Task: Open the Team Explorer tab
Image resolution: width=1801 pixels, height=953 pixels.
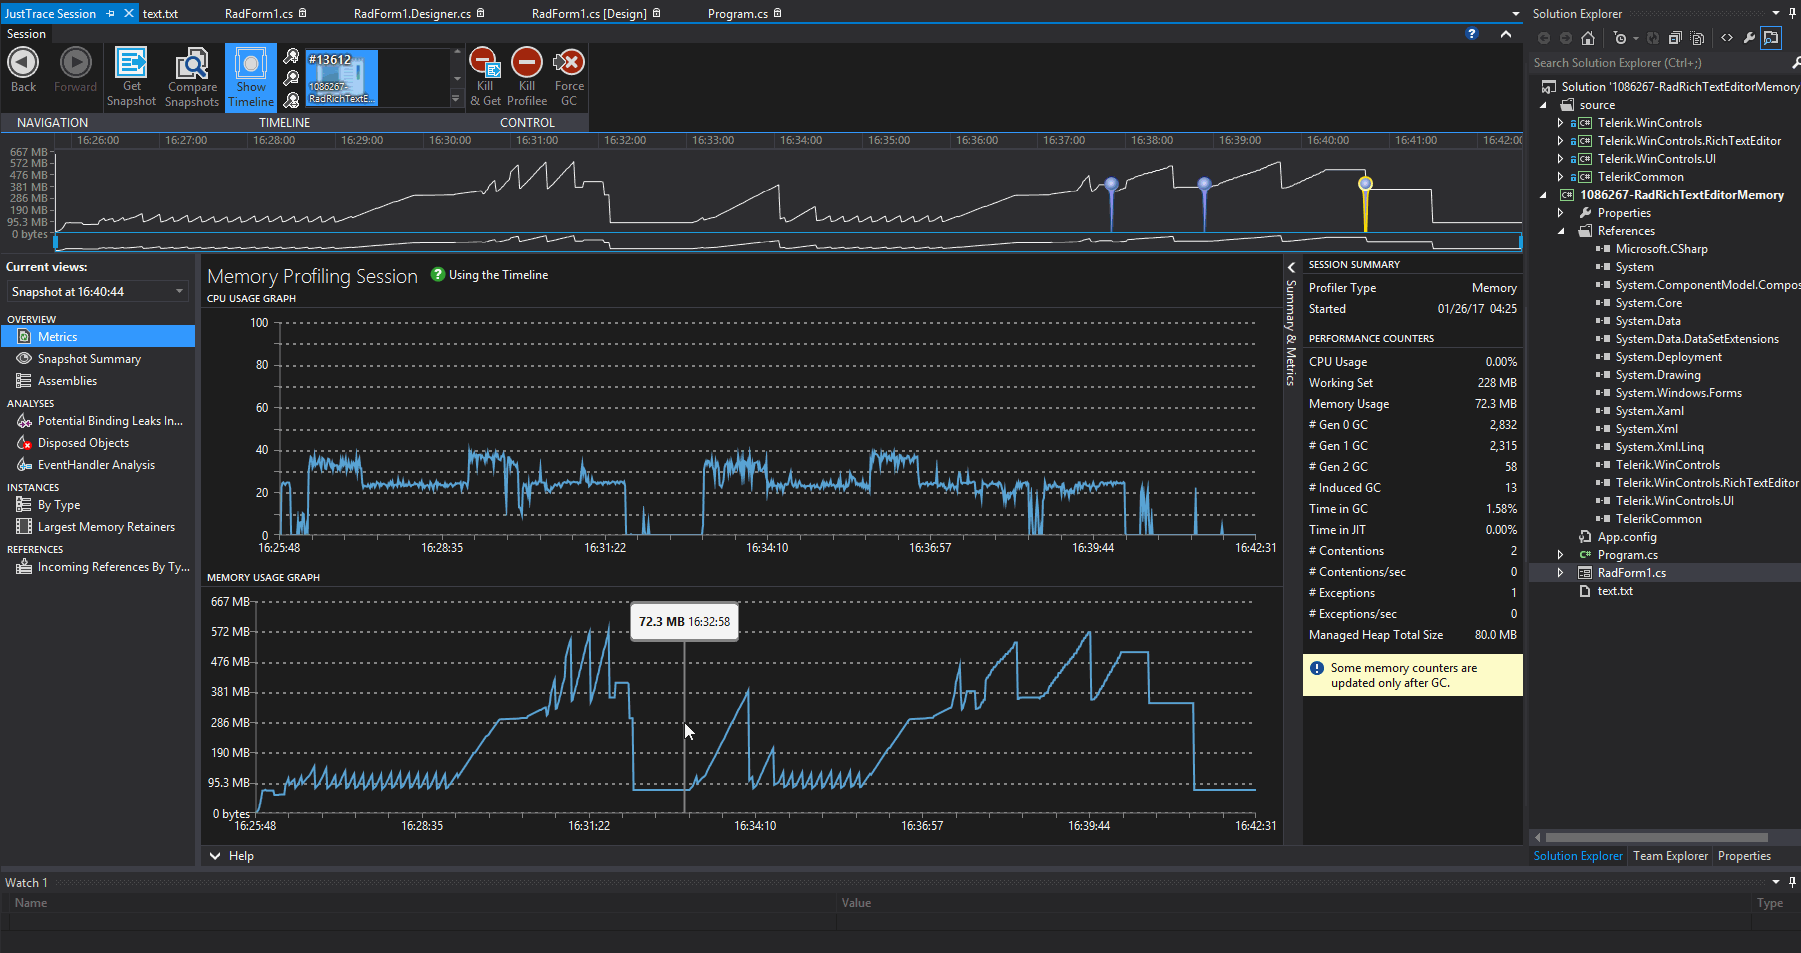Action: click(1670, 856)
